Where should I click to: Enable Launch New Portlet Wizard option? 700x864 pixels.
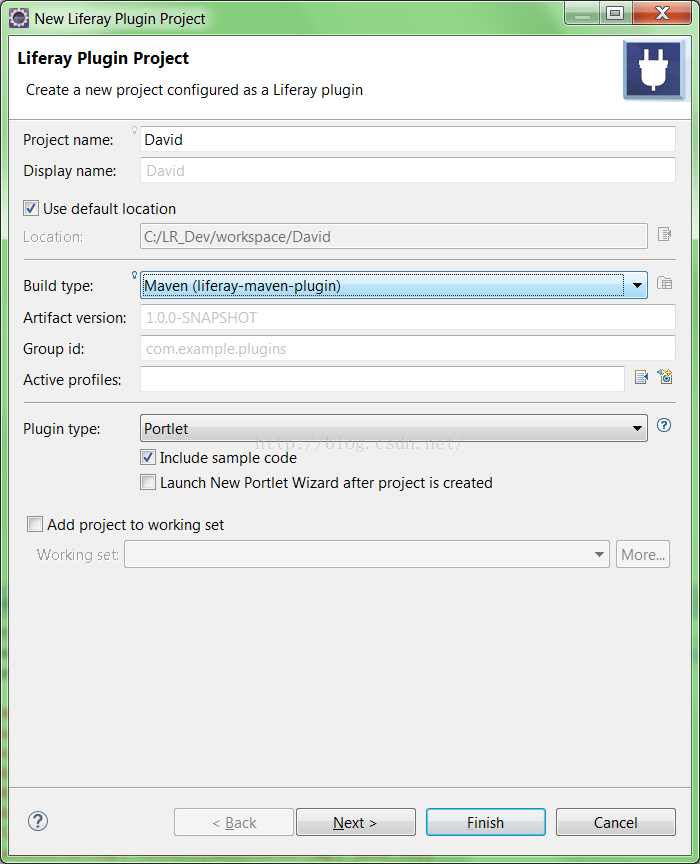point(148,482)
